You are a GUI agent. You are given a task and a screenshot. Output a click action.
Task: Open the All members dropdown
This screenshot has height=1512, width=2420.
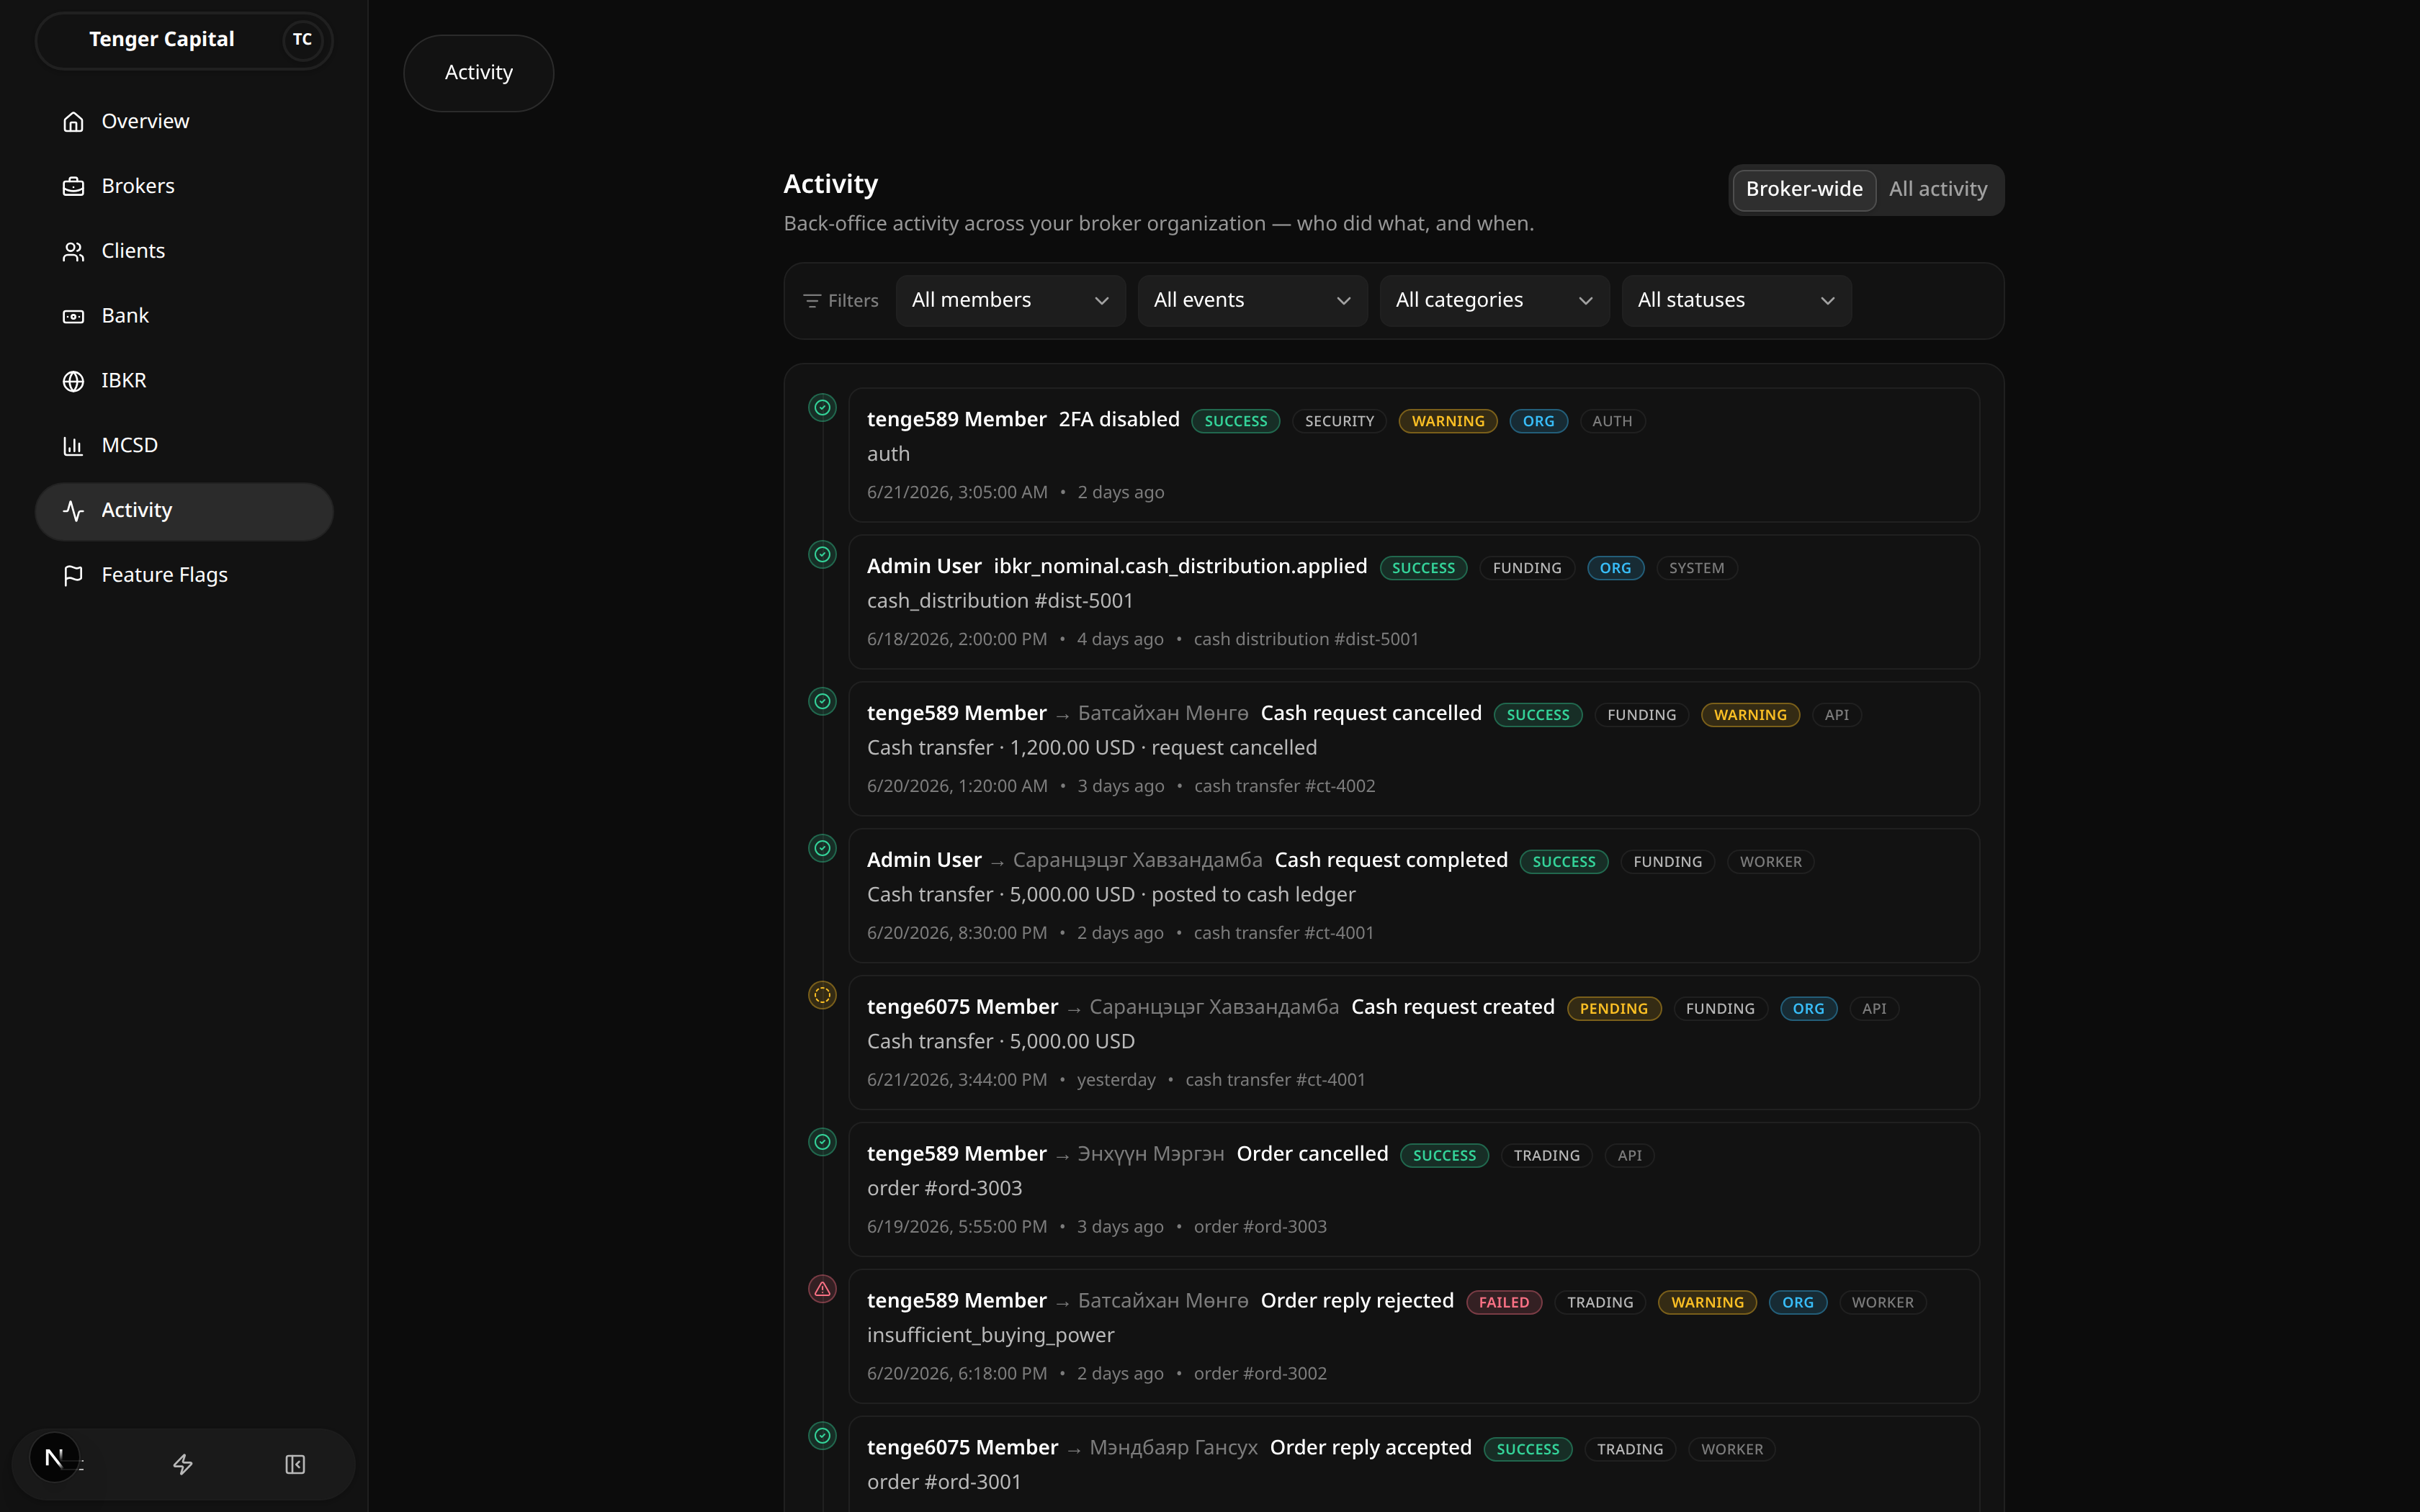click(1010, 301)
